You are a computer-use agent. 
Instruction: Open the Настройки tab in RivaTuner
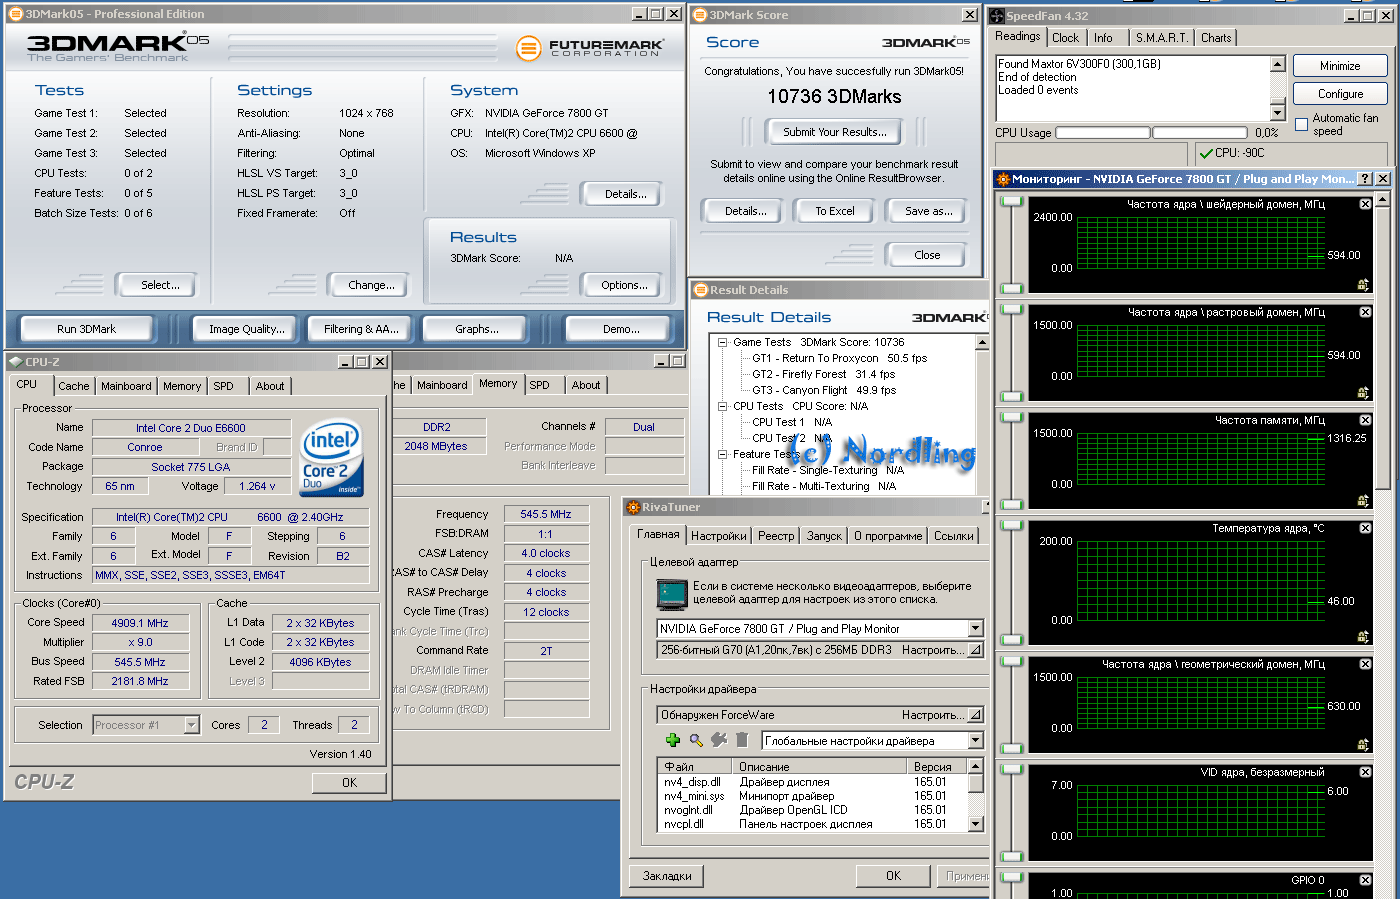718,536
